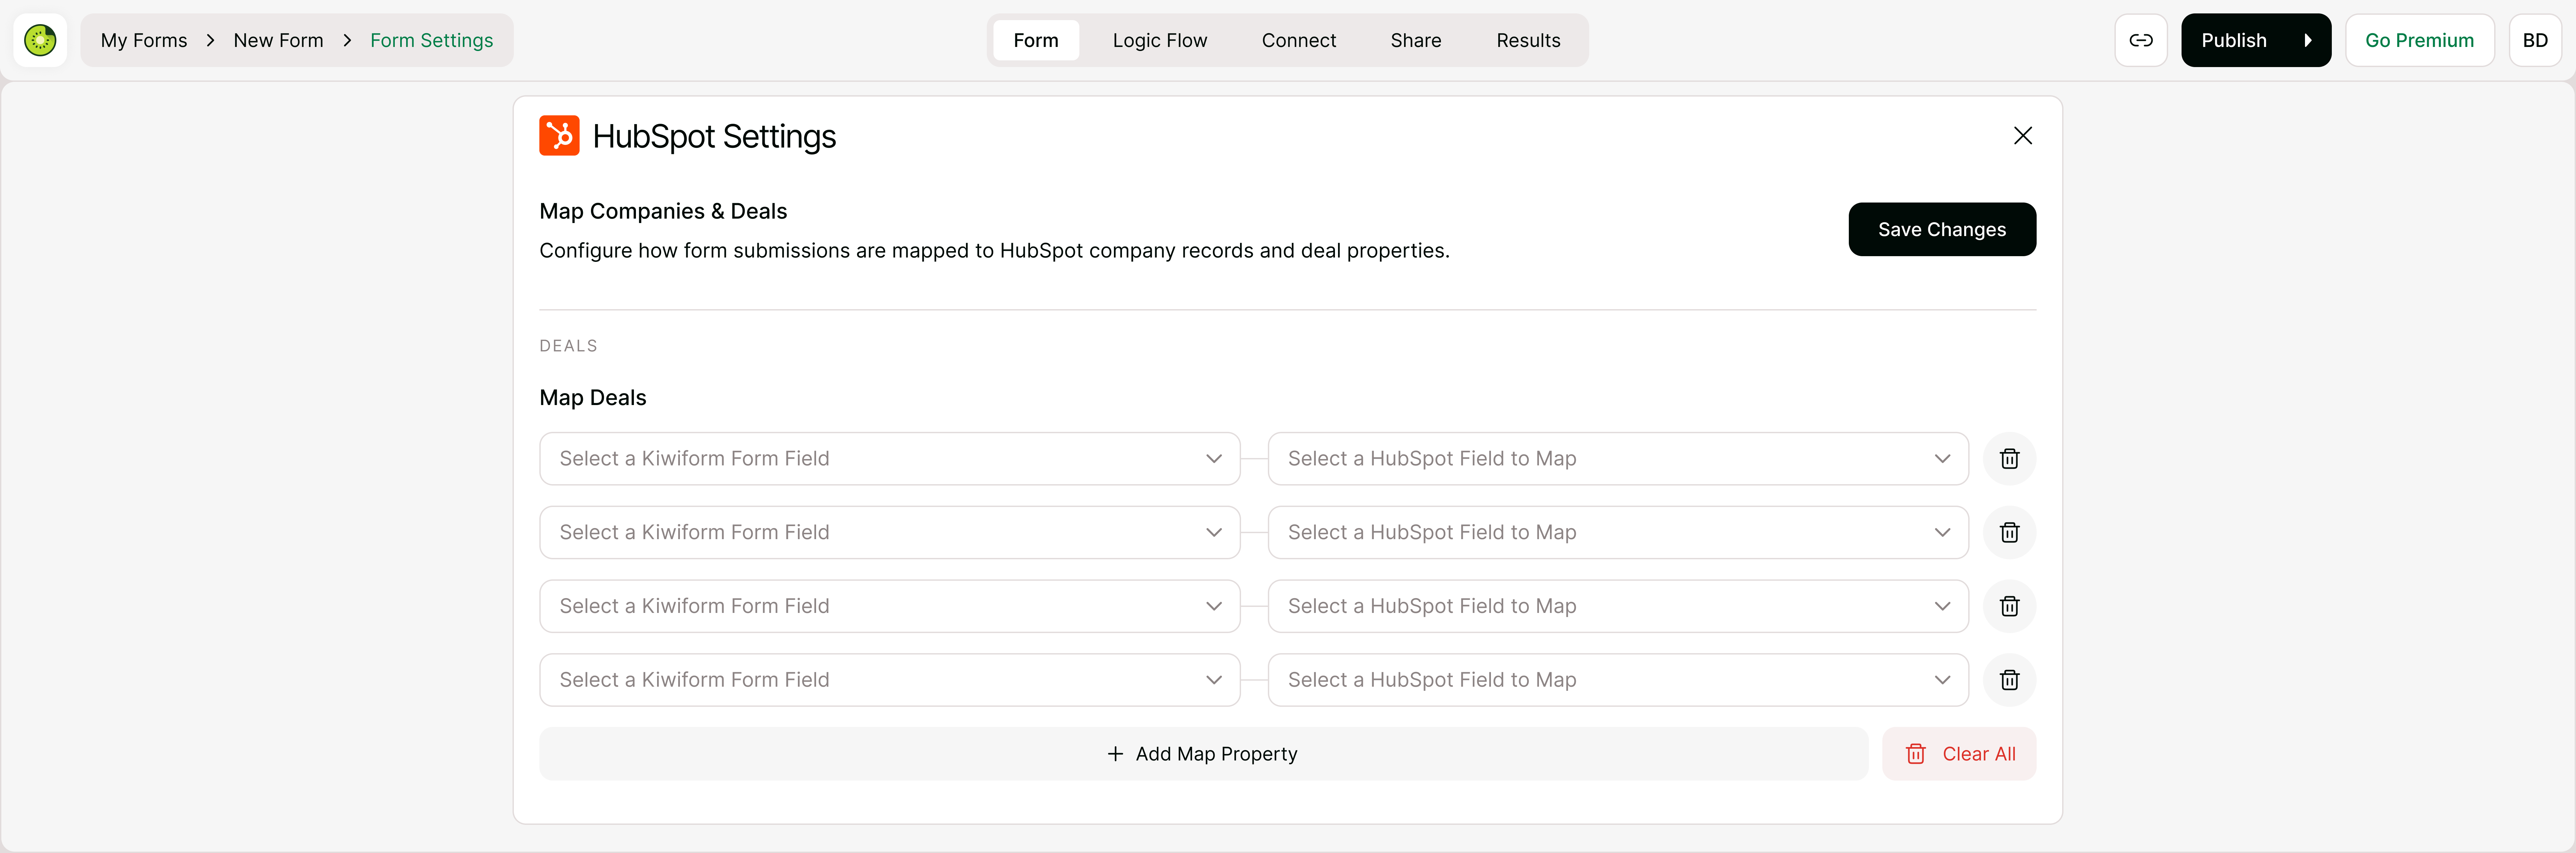Open the Connect tab
The width and height of the screenshot is (2576, 853).
pos(1298,40)
